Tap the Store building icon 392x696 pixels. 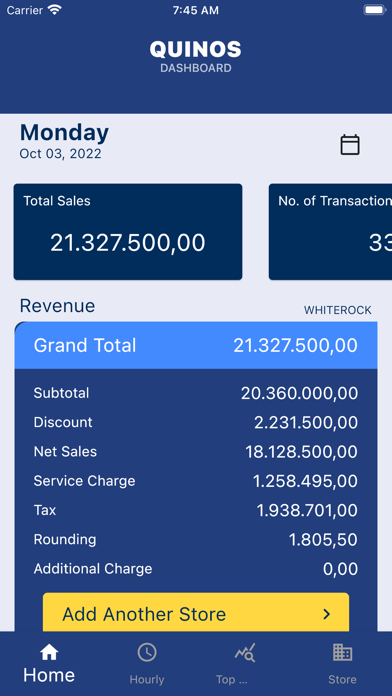(342, 652)
